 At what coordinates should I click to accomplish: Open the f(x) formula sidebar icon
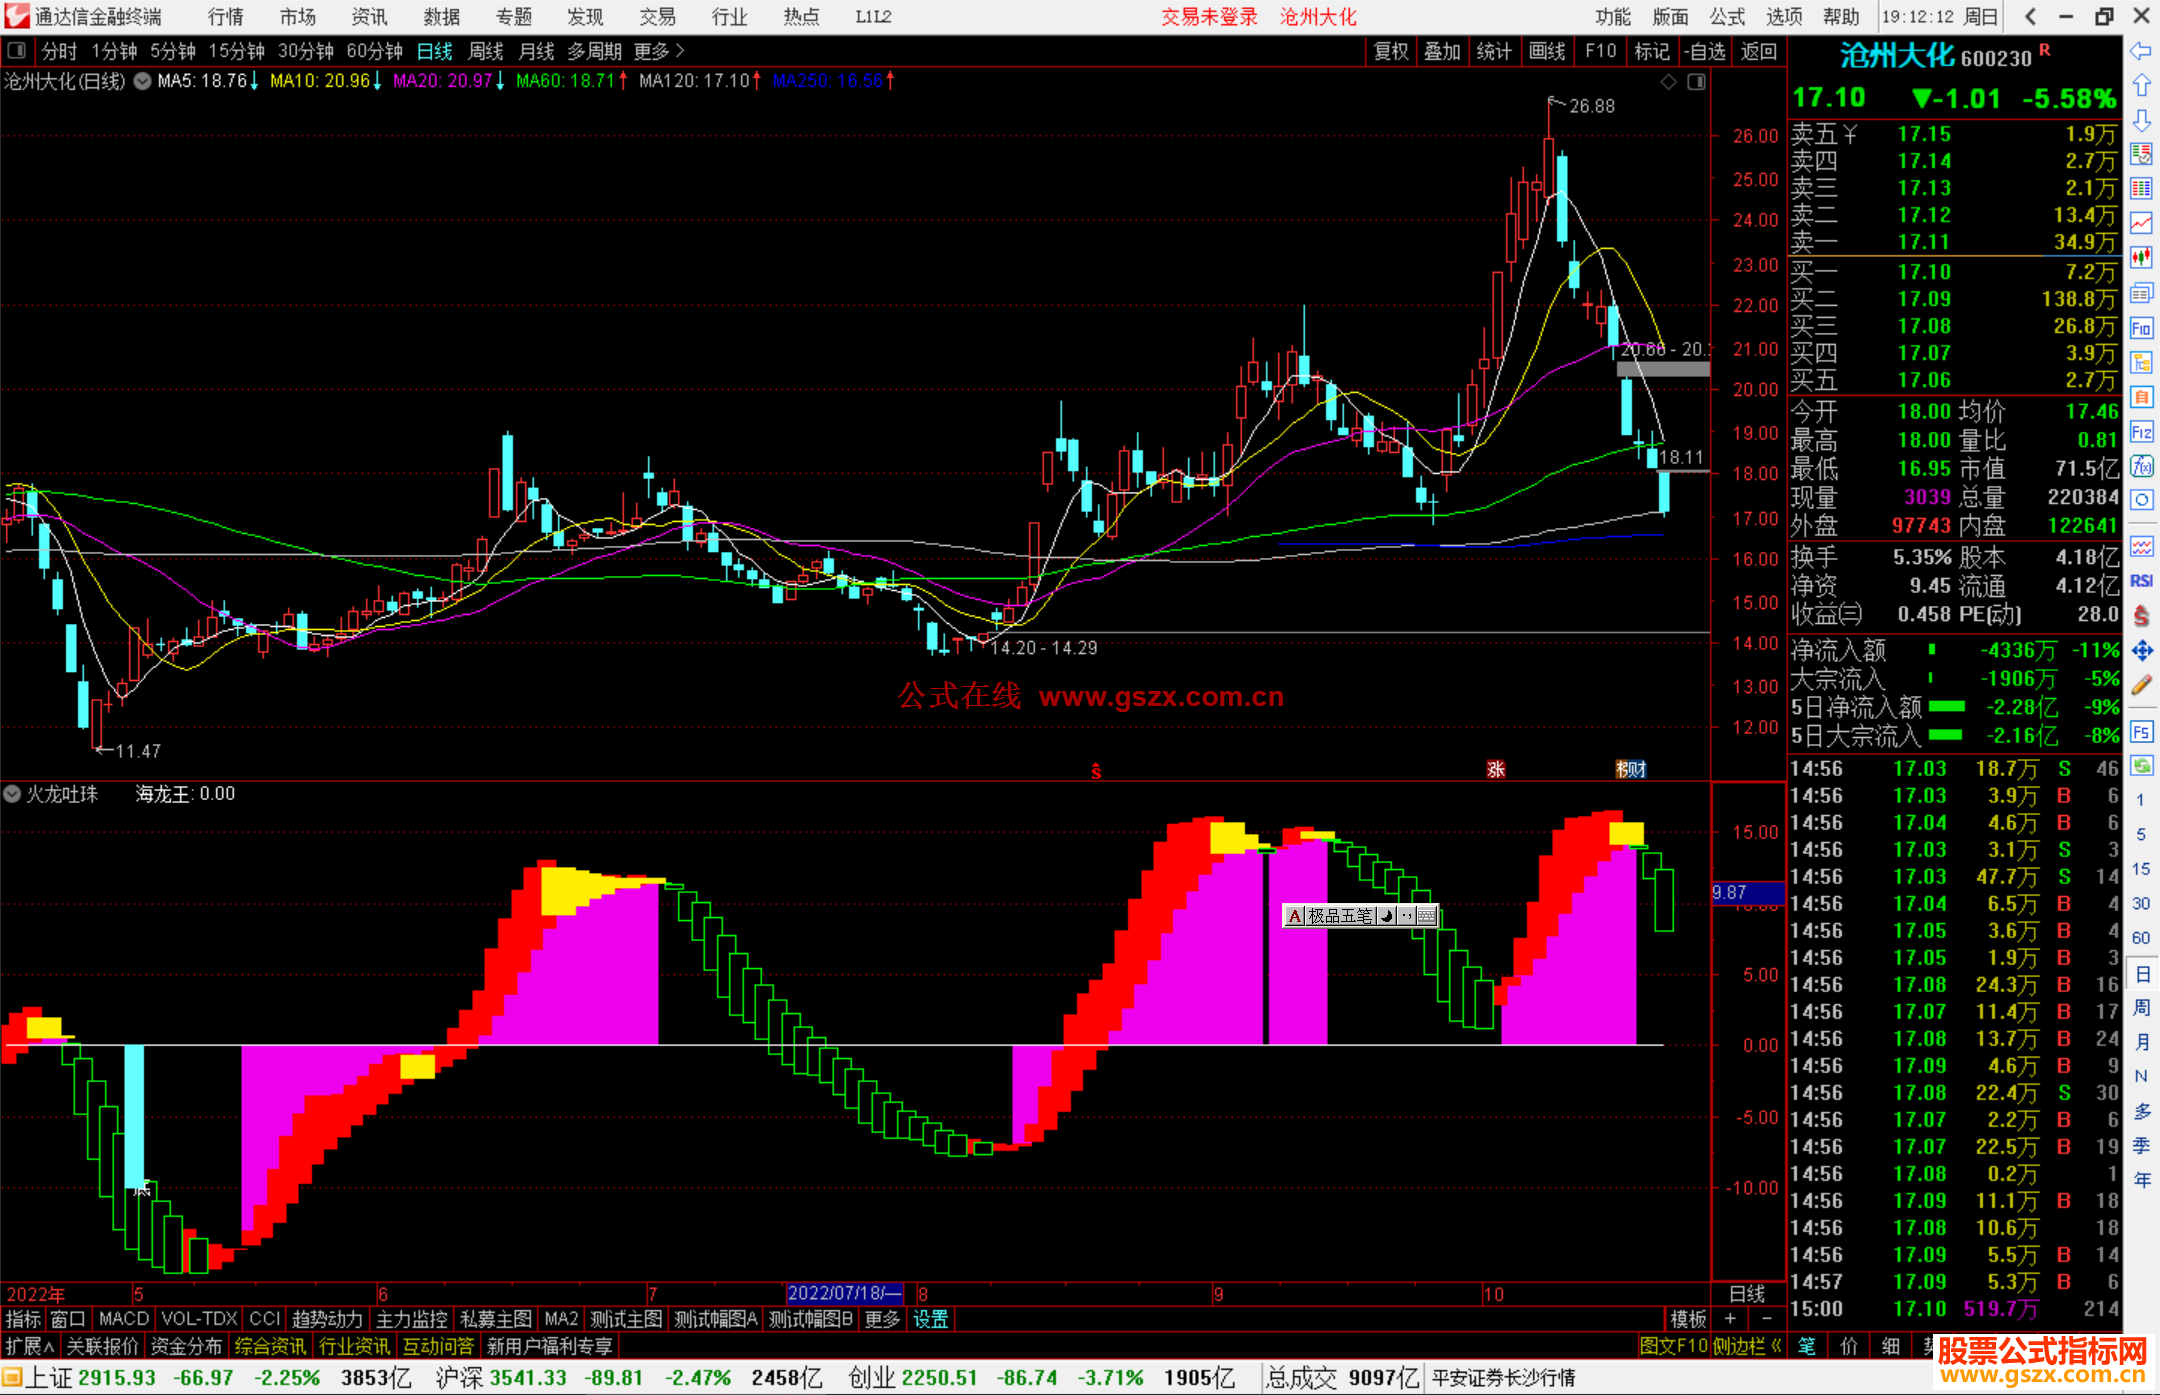click(x=2141, y=466)
